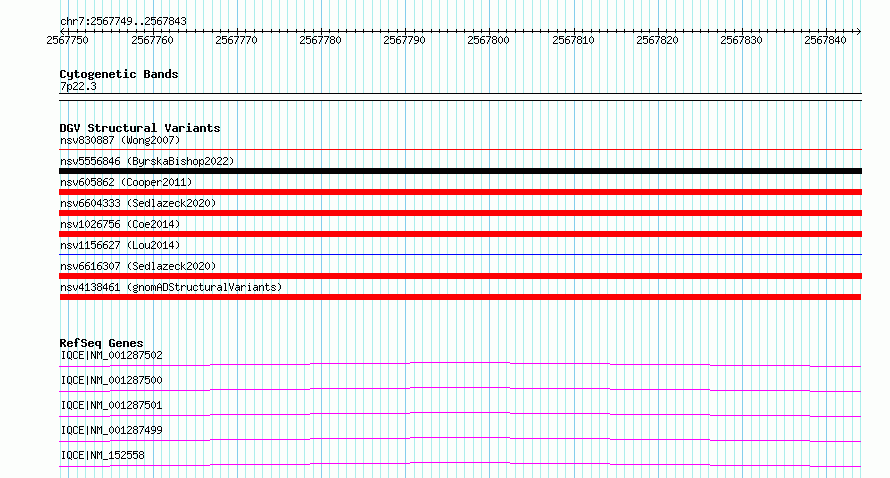This screenshot has height=478, width=890.
Task: Click ruler position 2567760
Action: 152,40
